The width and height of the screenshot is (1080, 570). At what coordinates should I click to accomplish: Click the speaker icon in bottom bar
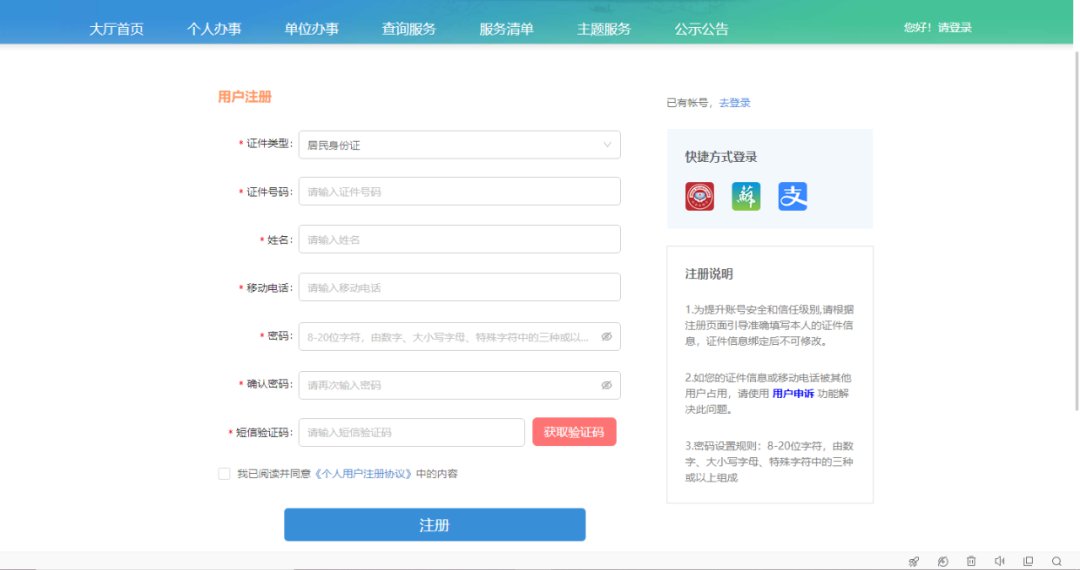pos(999,562)
